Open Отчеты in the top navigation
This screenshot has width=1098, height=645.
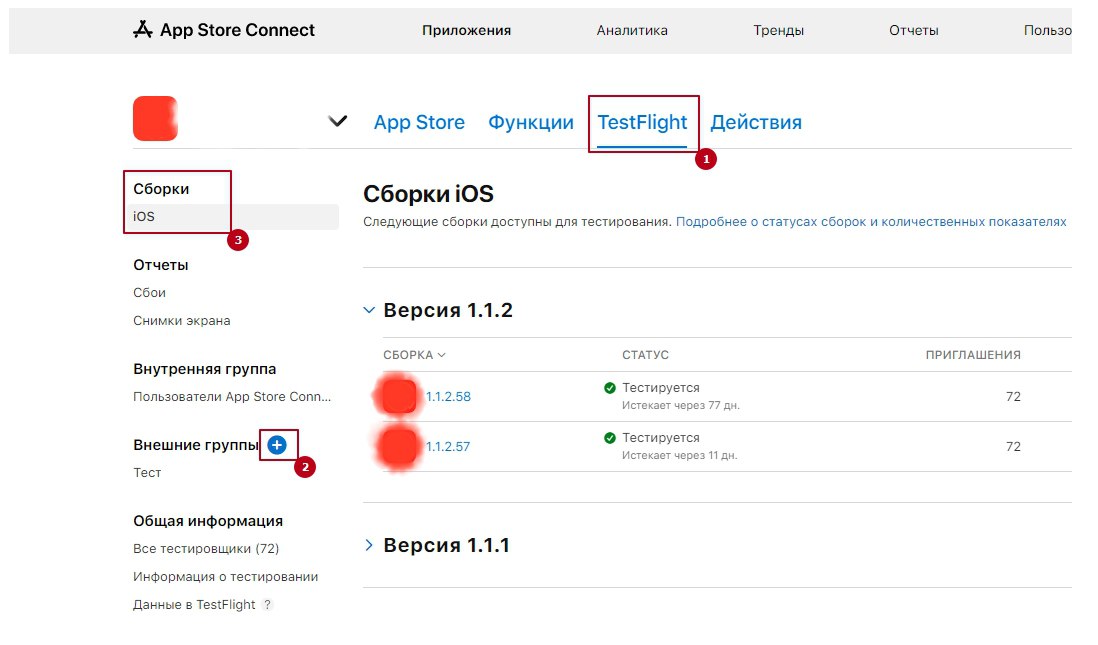click(913, 30)
